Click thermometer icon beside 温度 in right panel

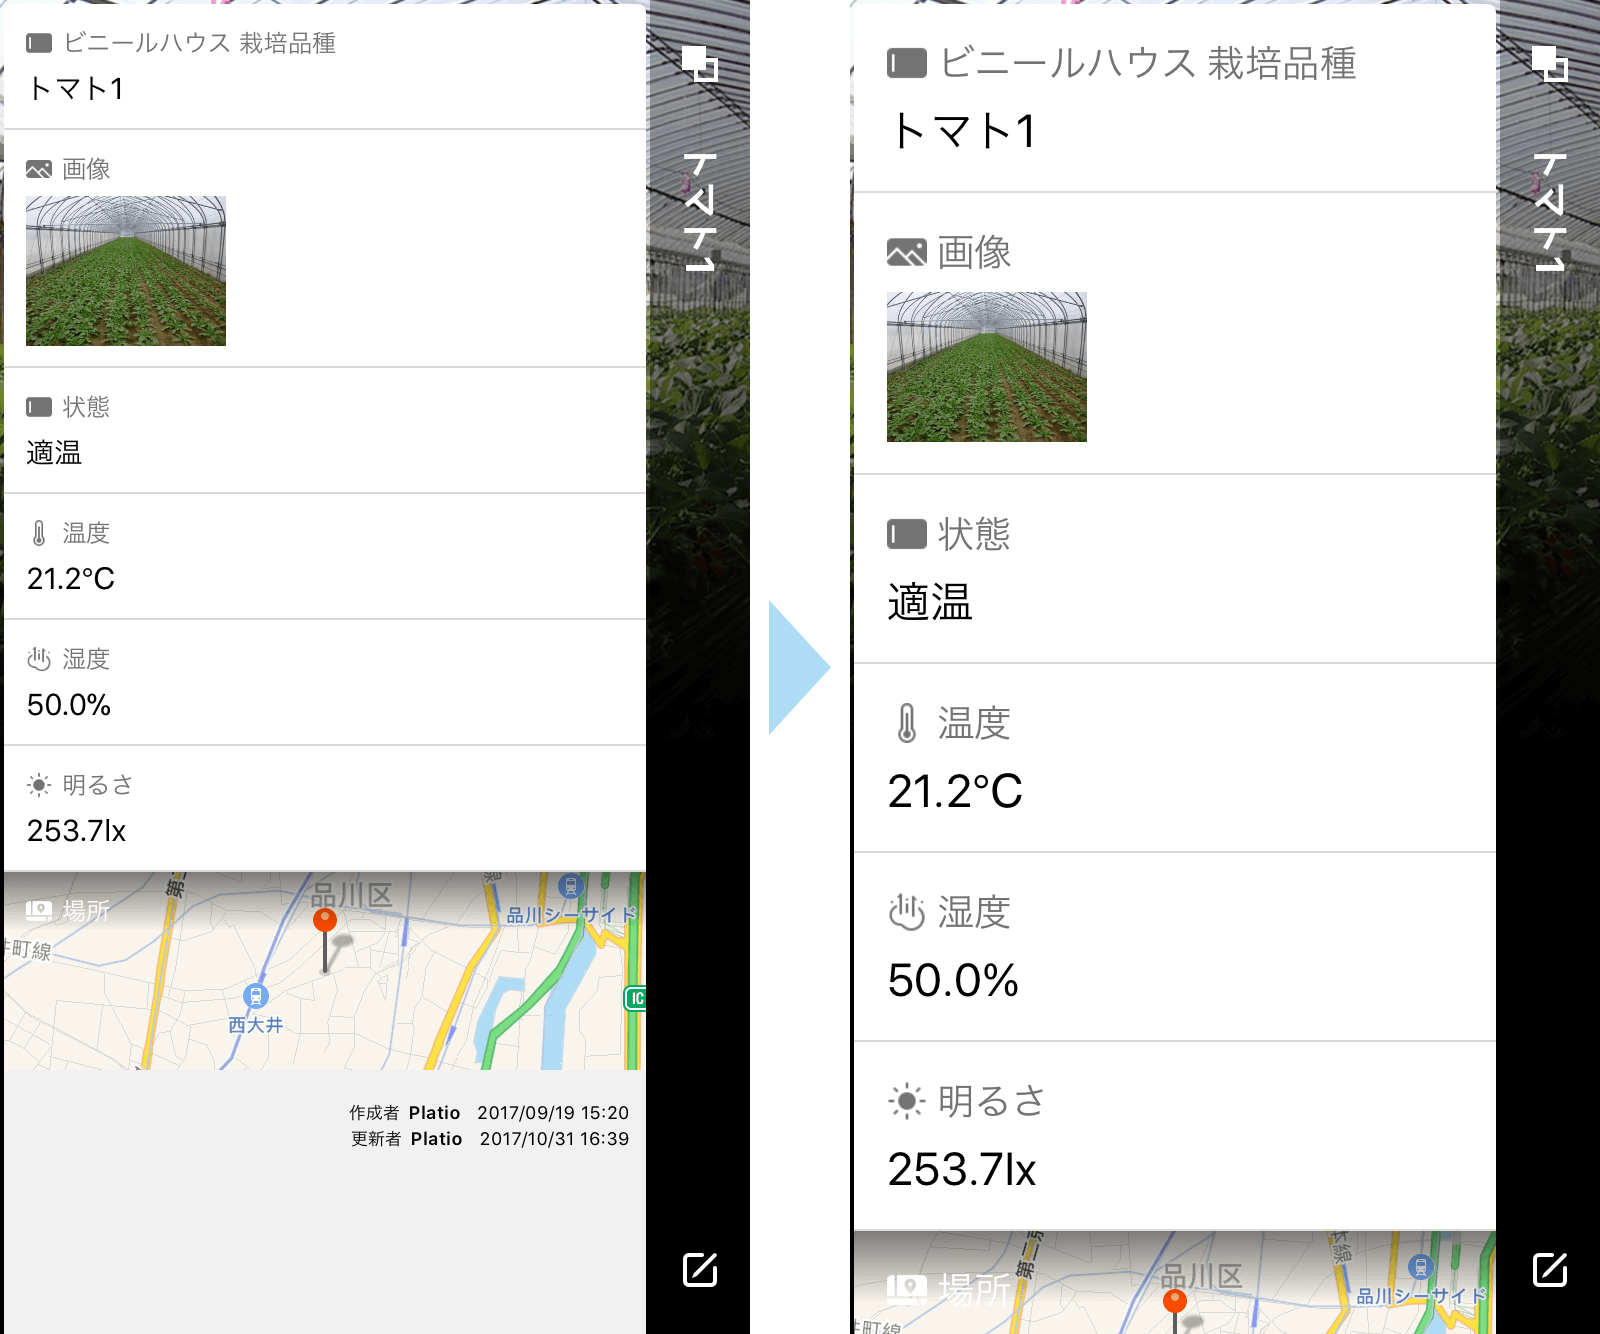coord(906,723)
